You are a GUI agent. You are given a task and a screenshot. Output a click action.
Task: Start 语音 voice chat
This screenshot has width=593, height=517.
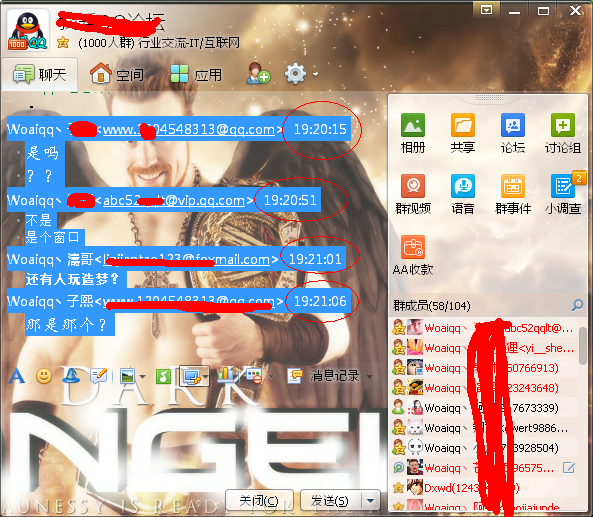[463, 194]
